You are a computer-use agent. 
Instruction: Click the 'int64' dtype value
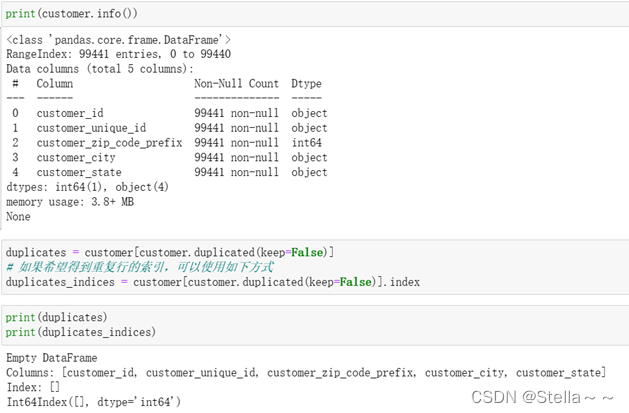pyautogui.click(x=306, y=143)
